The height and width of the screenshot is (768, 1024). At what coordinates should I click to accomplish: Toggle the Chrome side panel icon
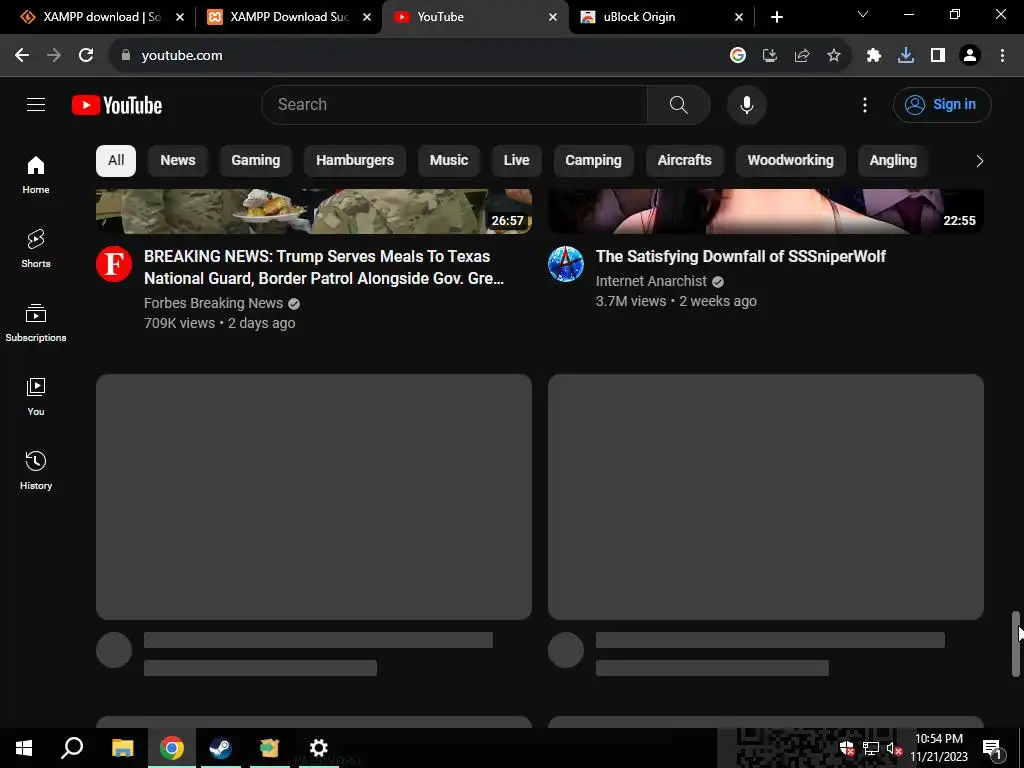938,56
